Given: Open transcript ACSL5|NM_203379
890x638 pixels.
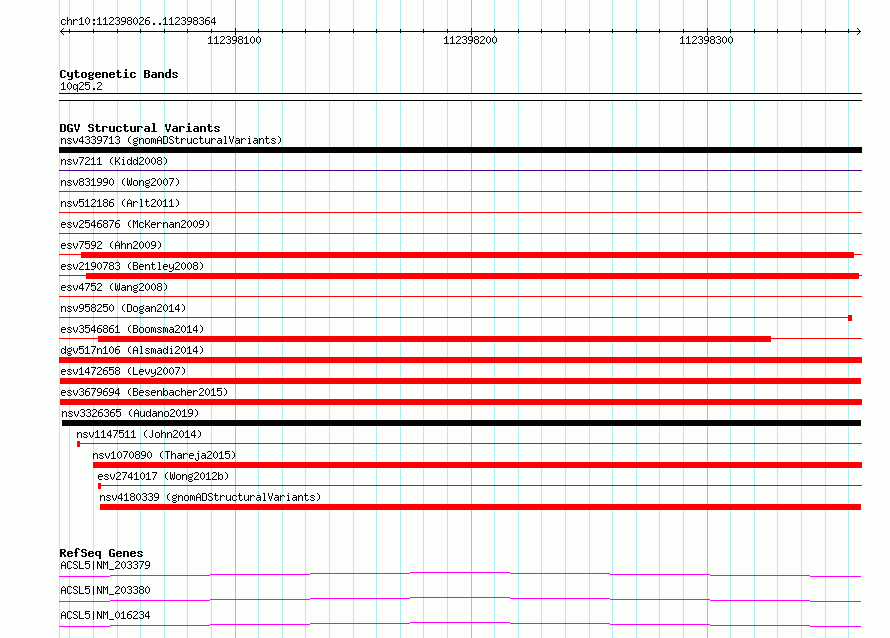Looking at the screenshot, I should [x=105, y=565].
